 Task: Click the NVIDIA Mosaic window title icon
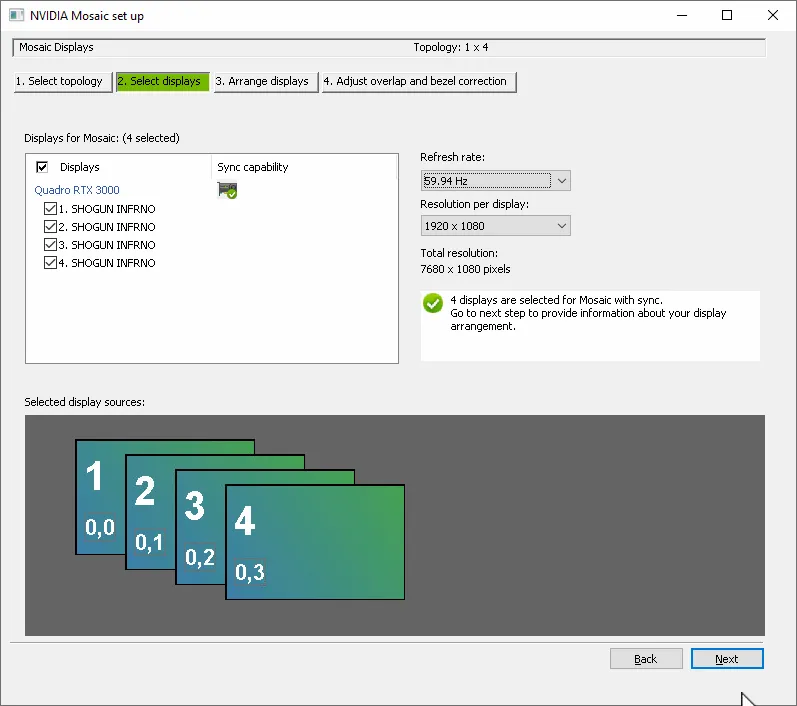tap(16, 15)
